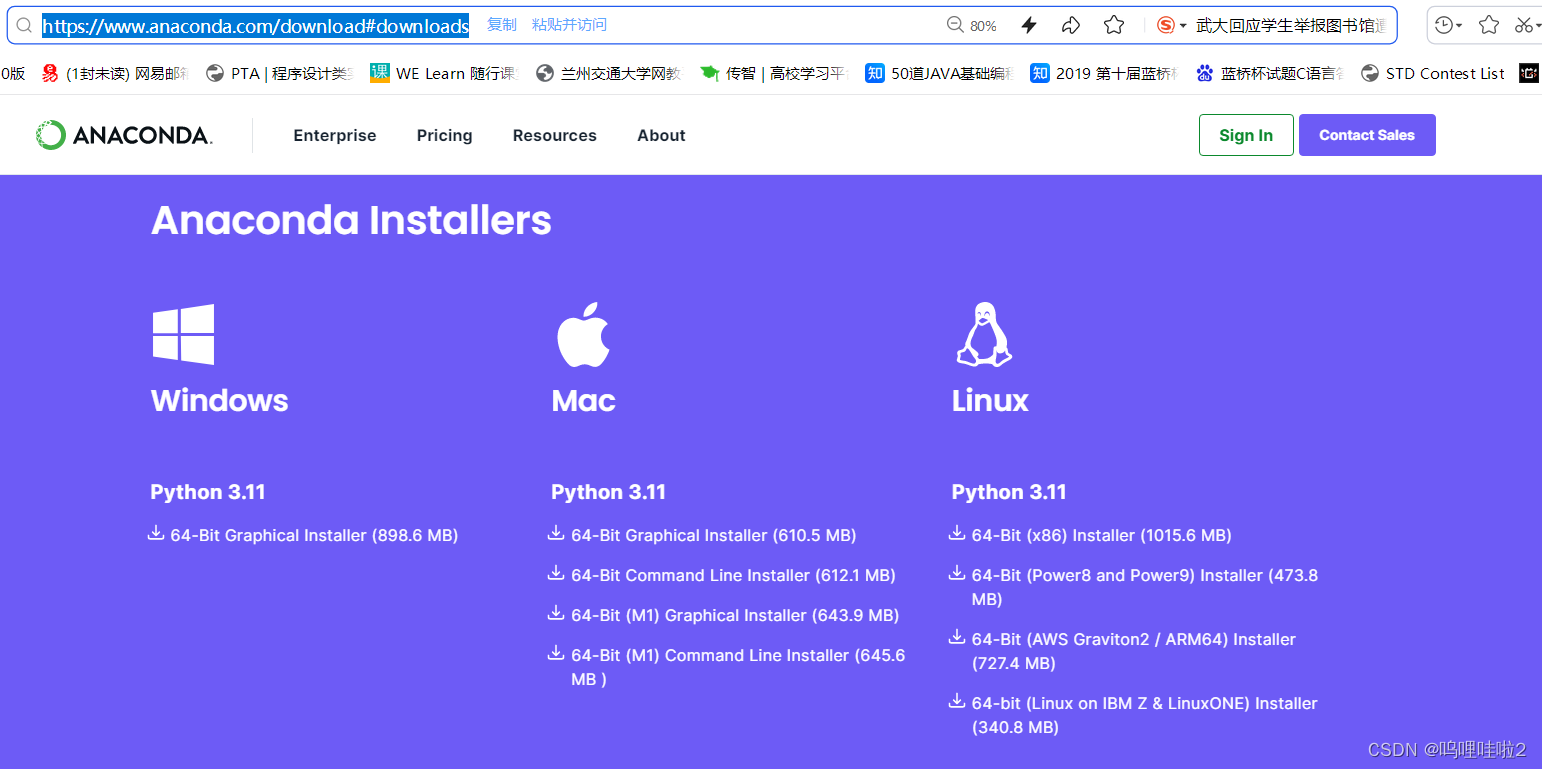Click the Python 3.11 label under Linux
Image resolution: width=1542 pixels, height=769 pixels.
tap(1009, 492)
